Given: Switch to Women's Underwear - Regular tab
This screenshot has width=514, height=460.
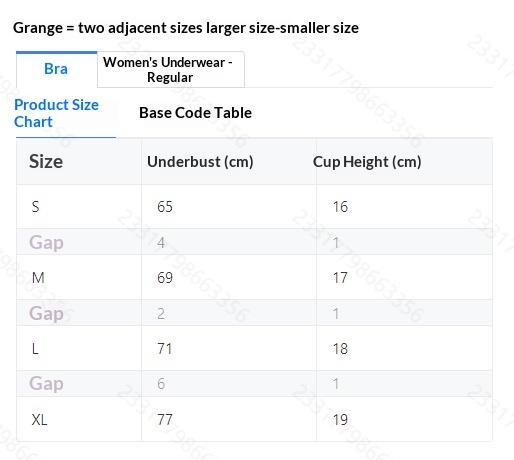Looking at the screenshot, I should pos(171,70).
